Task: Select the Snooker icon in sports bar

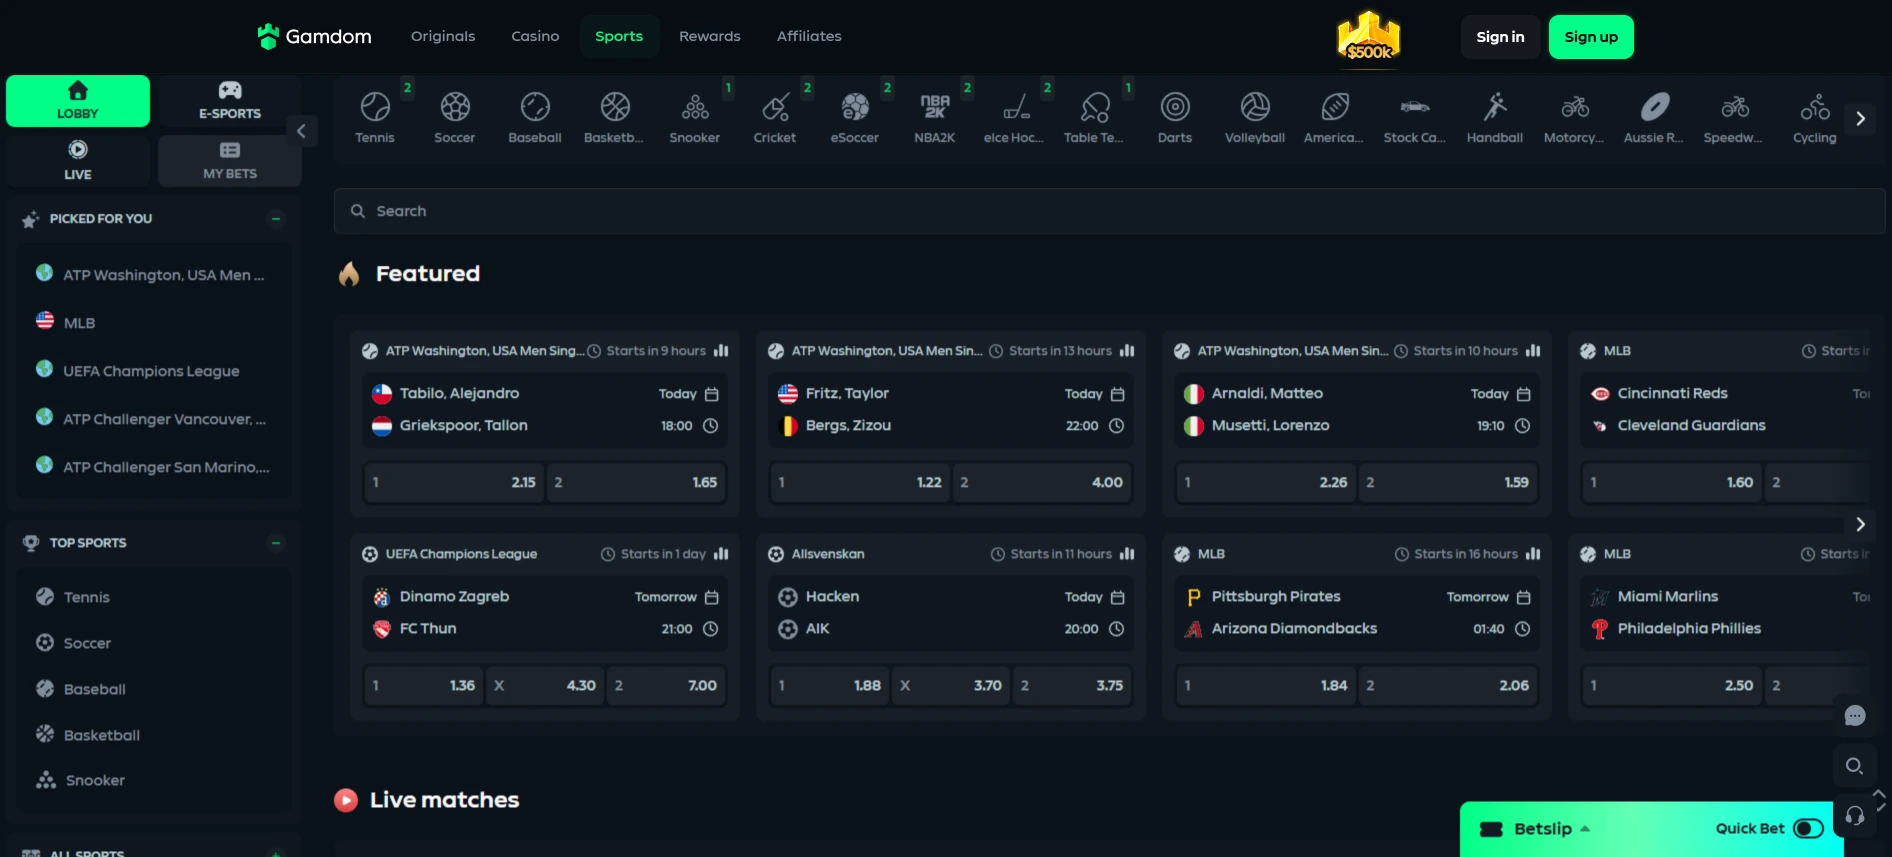Action: tap(695, 107)
